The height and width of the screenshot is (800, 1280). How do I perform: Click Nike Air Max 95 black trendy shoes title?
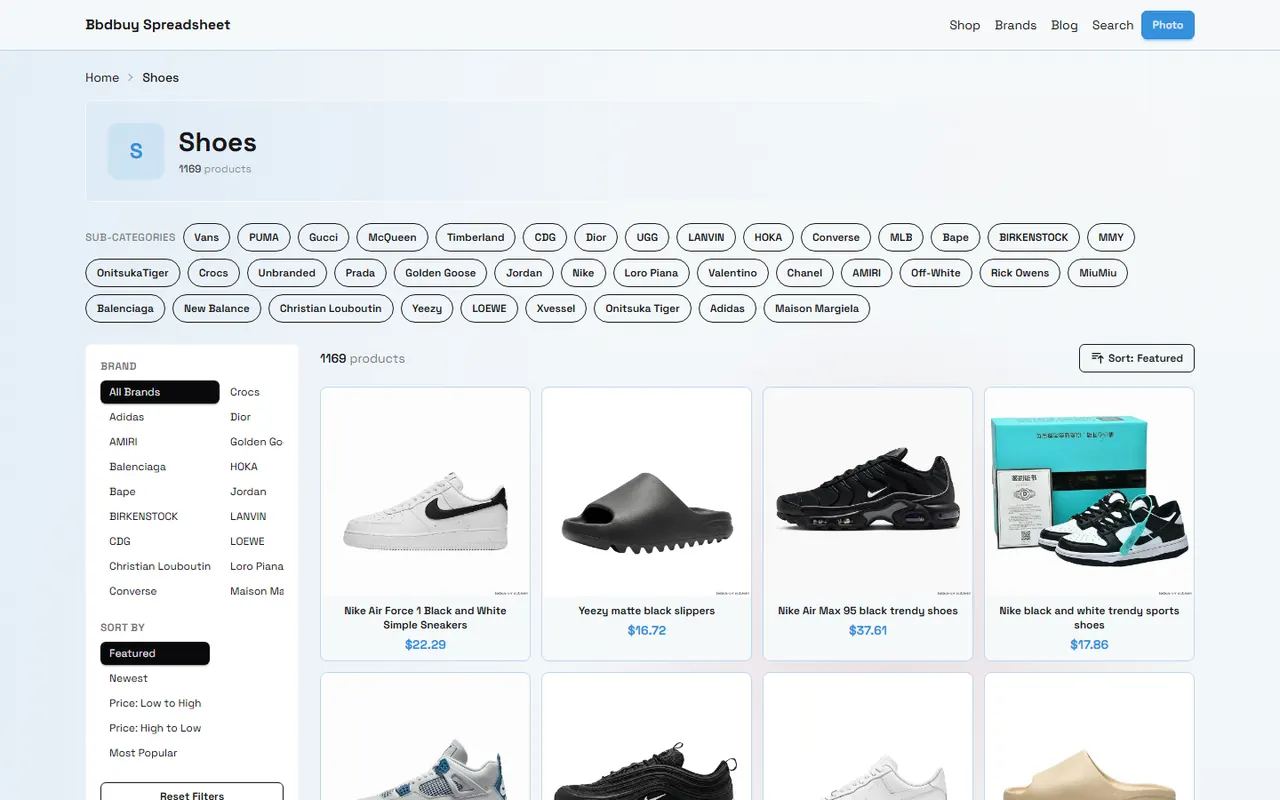pos(868,611)
